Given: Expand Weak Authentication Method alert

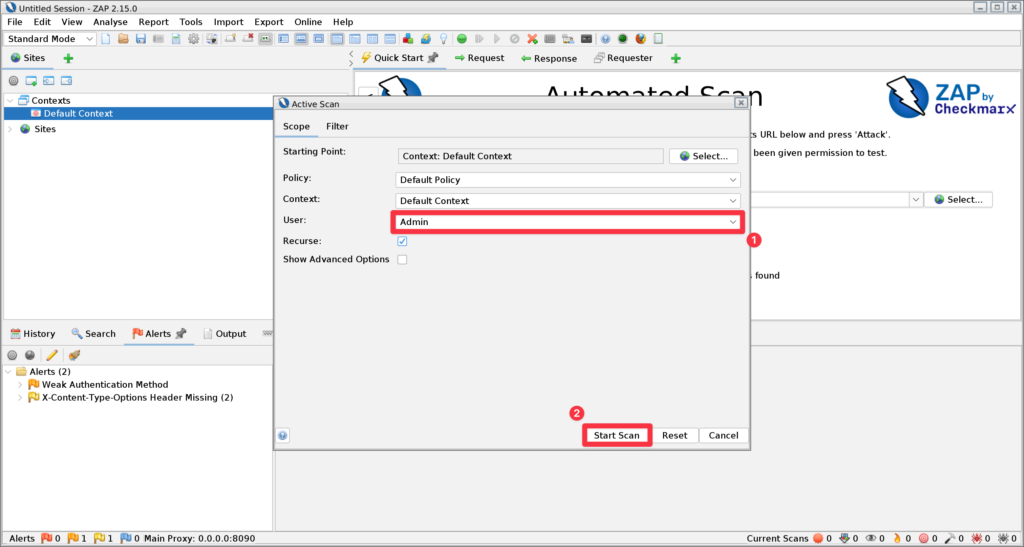Looking at the screenshot, I should [x=20, y=384].
